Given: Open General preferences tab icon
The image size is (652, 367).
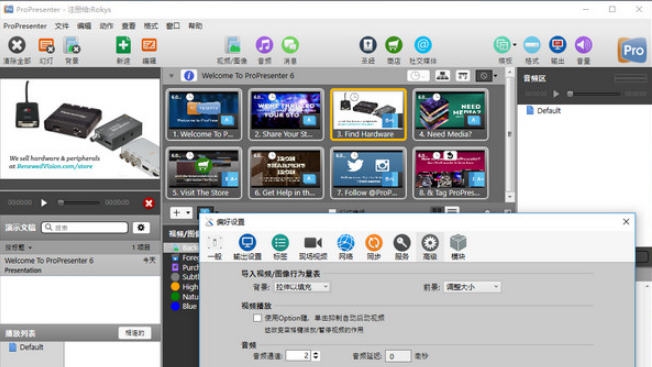Looking at the screenshot, I should [x=215, y=247].
